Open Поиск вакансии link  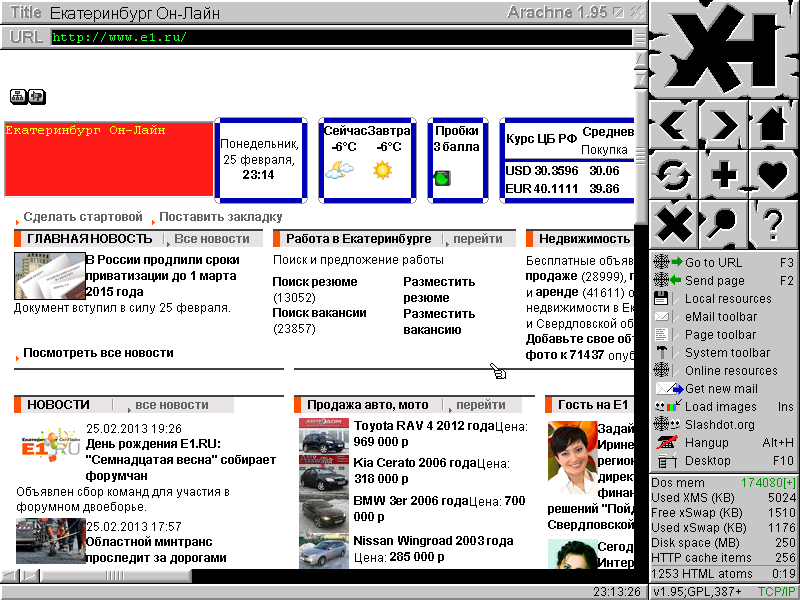point(319,313)
